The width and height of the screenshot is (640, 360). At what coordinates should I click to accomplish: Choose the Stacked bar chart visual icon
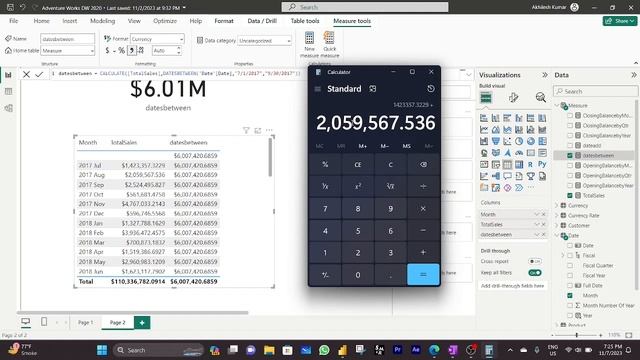484,118
